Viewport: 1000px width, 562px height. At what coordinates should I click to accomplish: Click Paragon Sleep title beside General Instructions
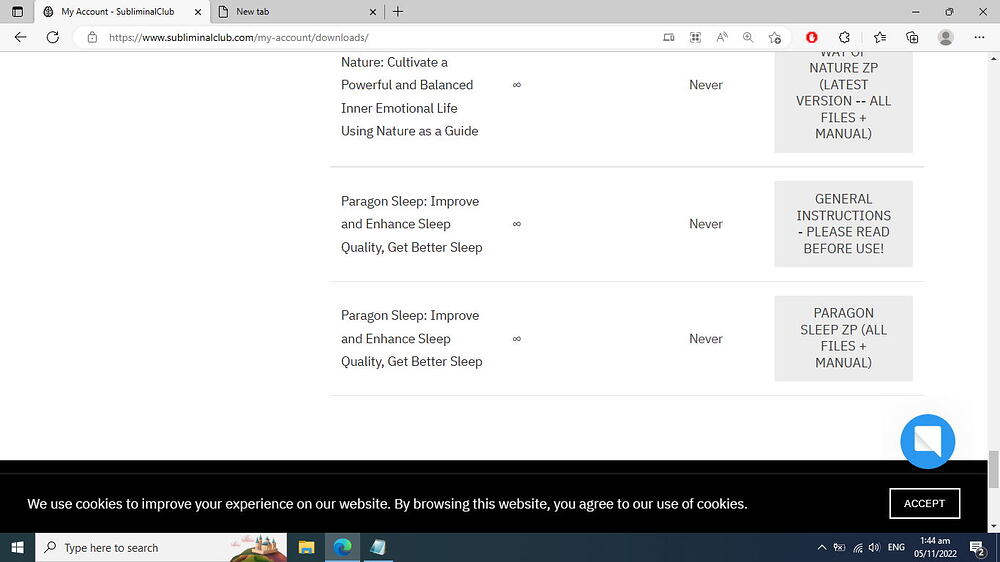click(411, 224)
